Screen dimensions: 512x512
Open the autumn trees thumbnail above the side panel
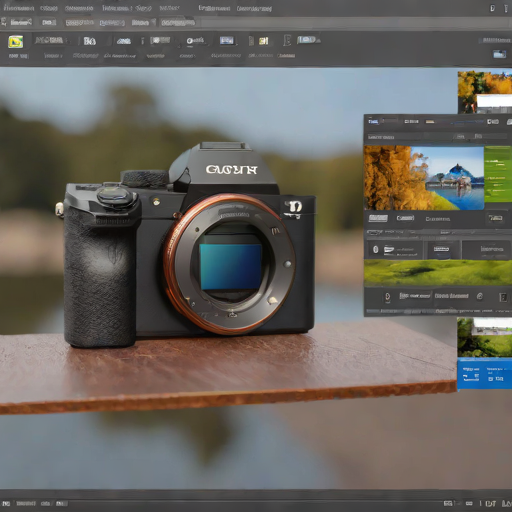coord(485,92)
